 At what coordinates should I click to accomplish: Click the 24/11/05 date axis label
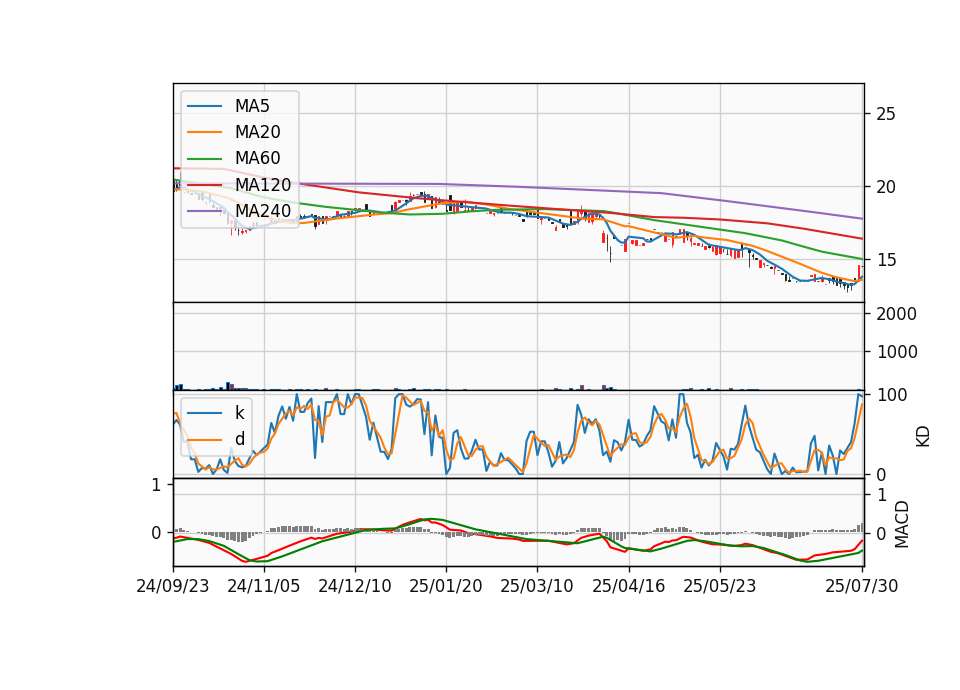[x=264, y=586]
